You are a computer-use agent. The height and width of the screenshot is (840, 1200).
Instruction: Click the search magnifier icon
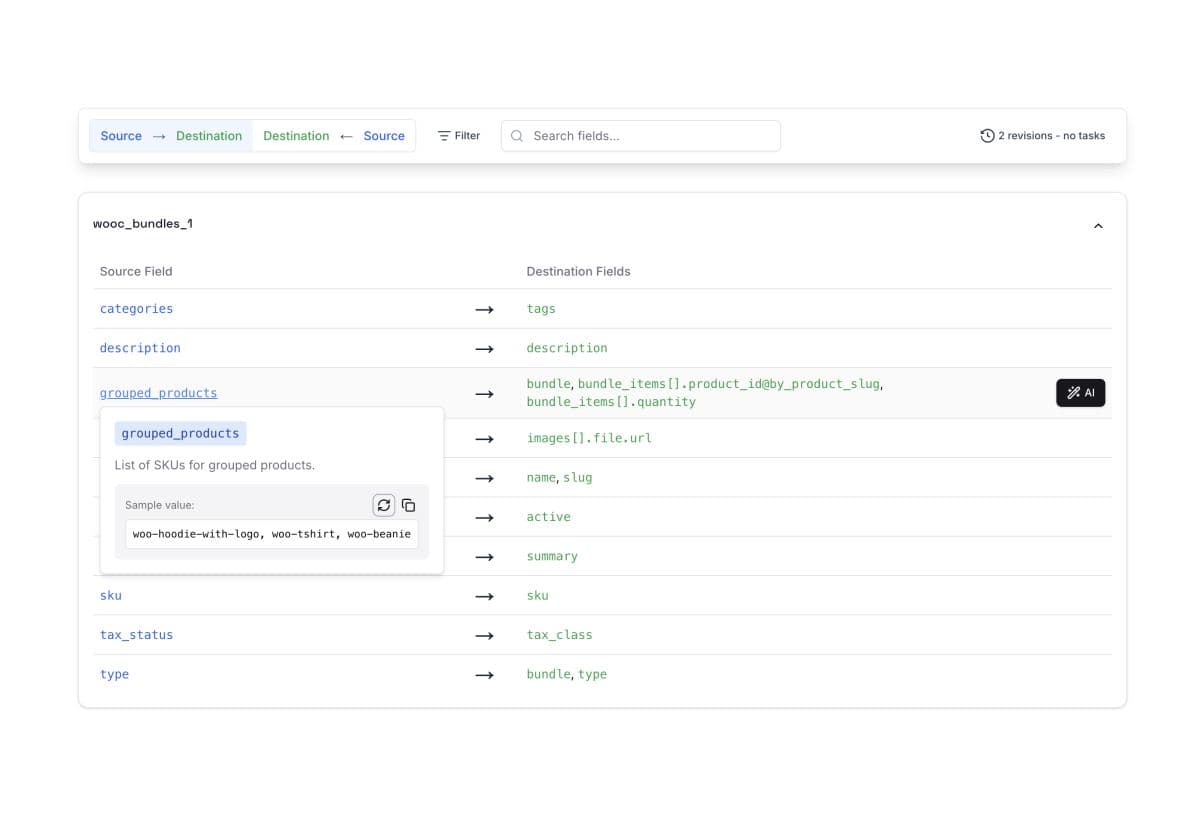coord(516,135)
